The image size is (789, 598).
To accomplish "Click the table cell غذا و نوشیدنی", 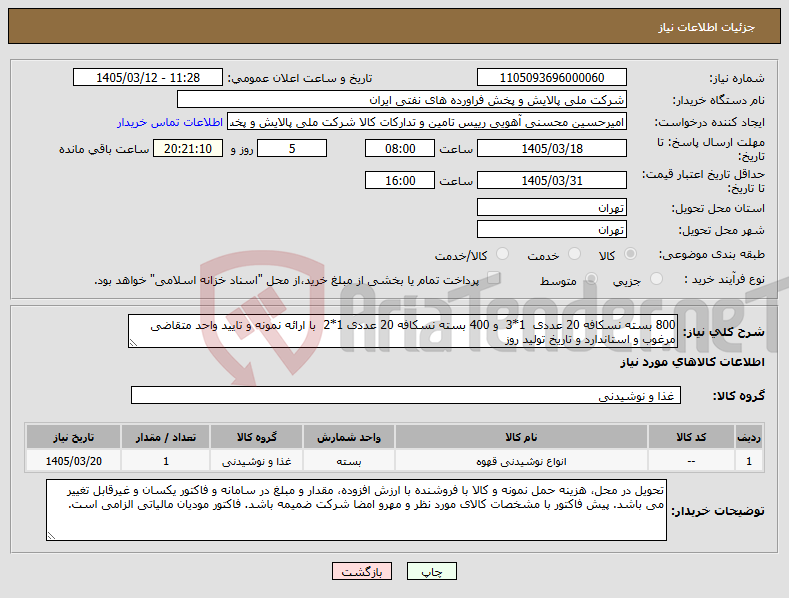I will click(x=257, y=461).
